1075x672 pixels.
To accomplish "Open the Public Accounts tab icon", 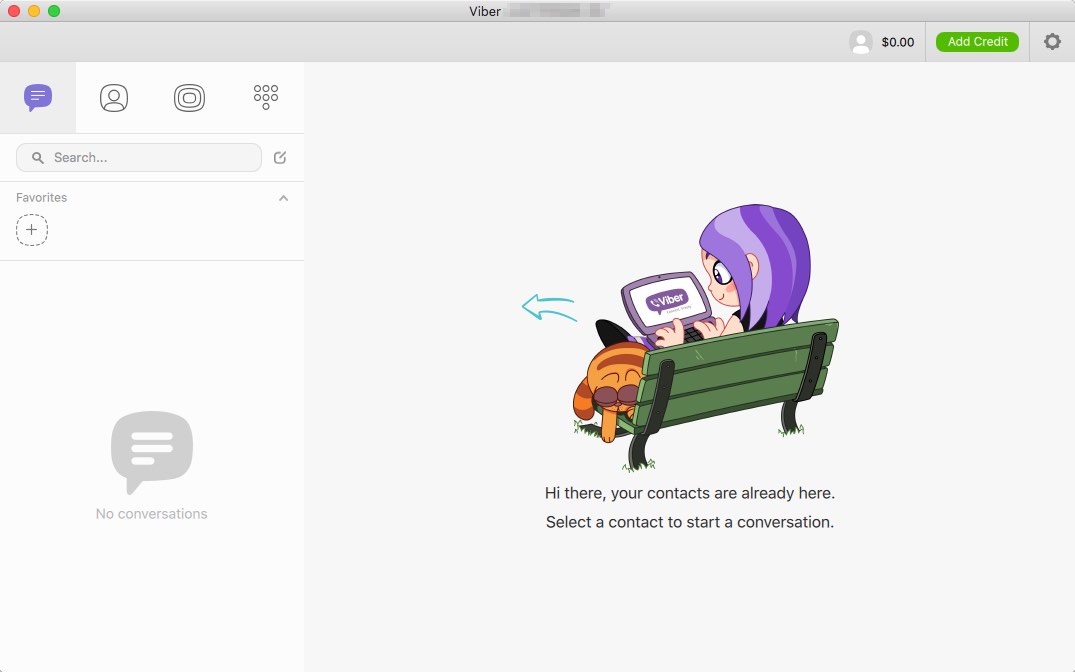I will coord(190,97).
